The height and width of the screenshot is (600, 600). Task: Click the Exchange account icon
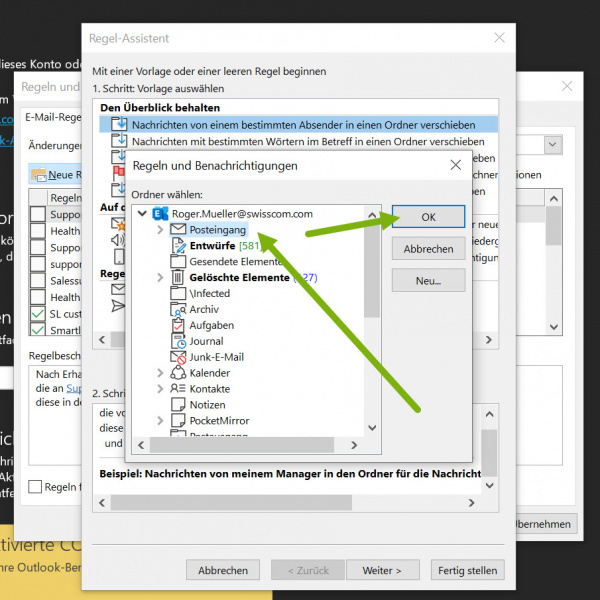coord(160,214)
